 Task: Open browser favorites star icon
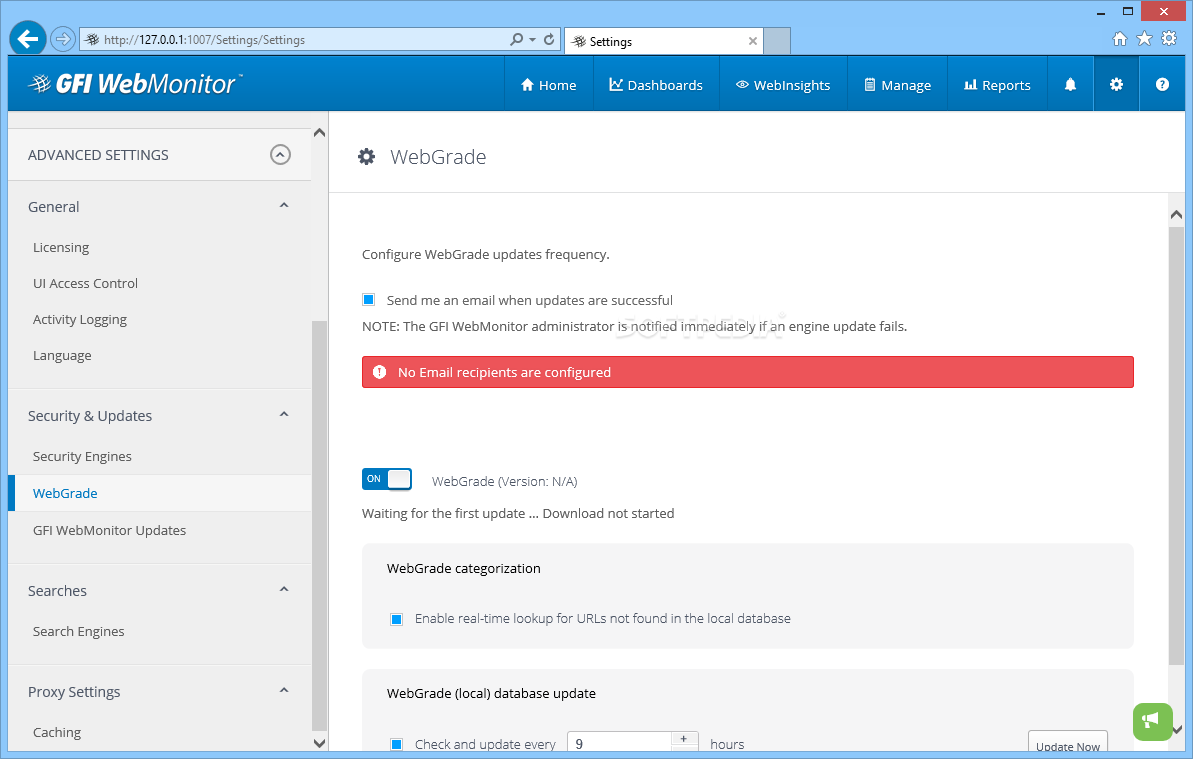[1144, 39]
